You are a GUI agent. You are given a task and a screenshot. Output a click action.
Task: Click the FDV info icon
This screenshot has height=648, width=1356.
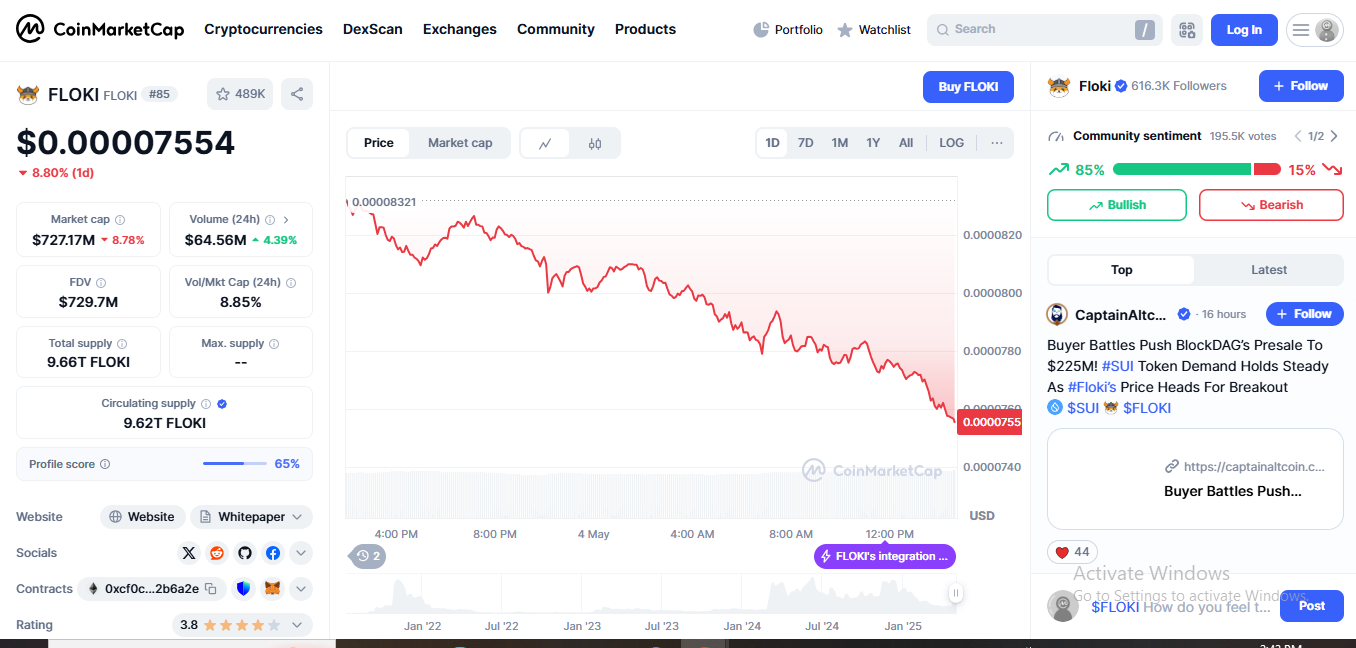[101, 283]
